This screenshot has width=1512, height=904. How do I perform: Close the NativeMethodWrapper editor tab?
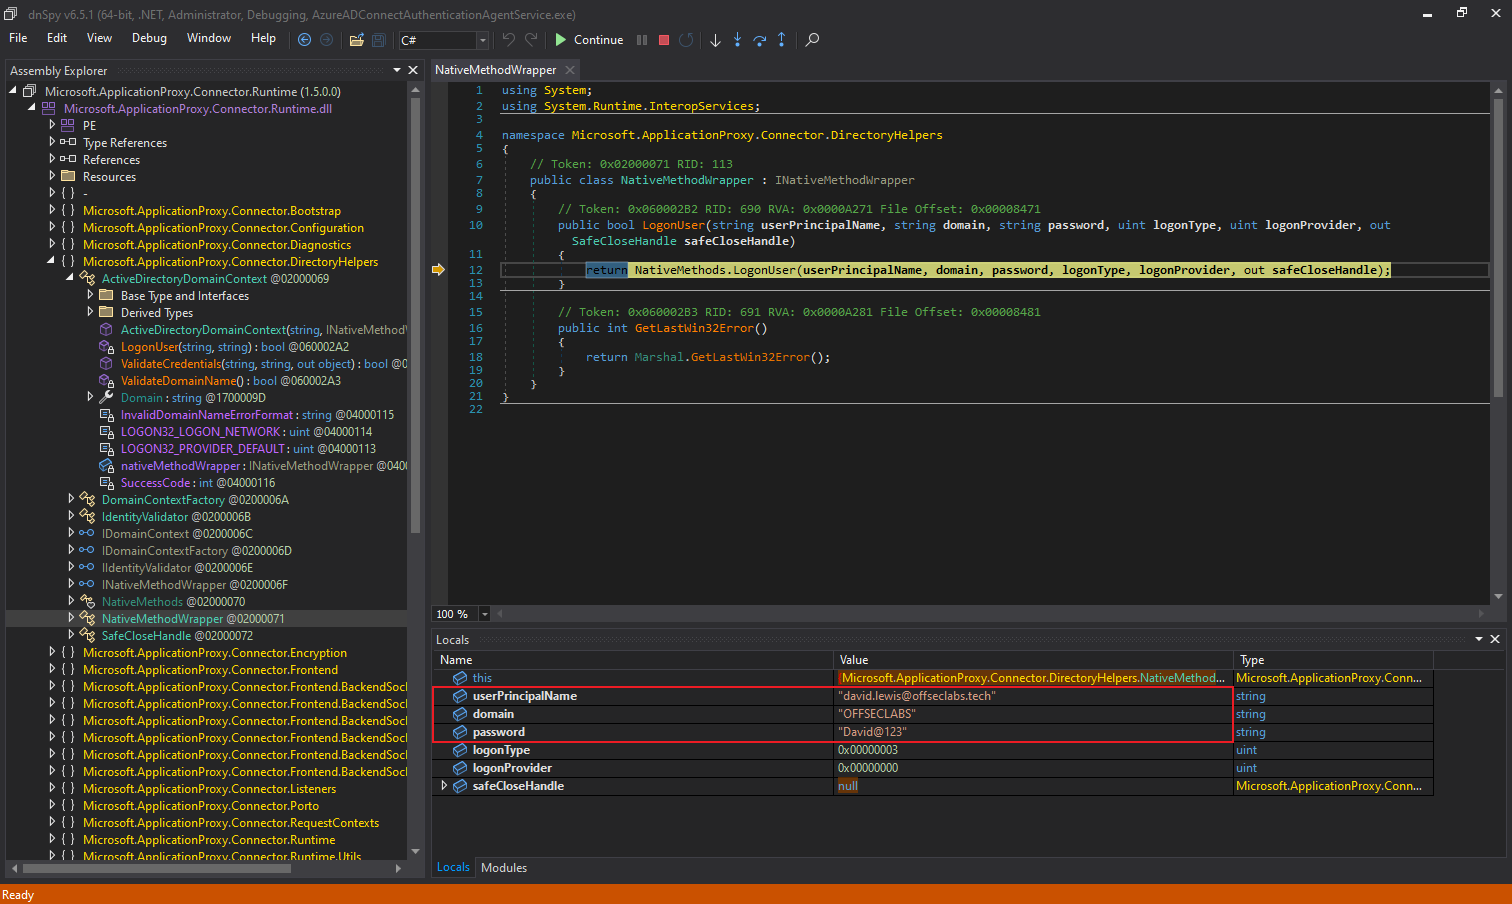570,70
